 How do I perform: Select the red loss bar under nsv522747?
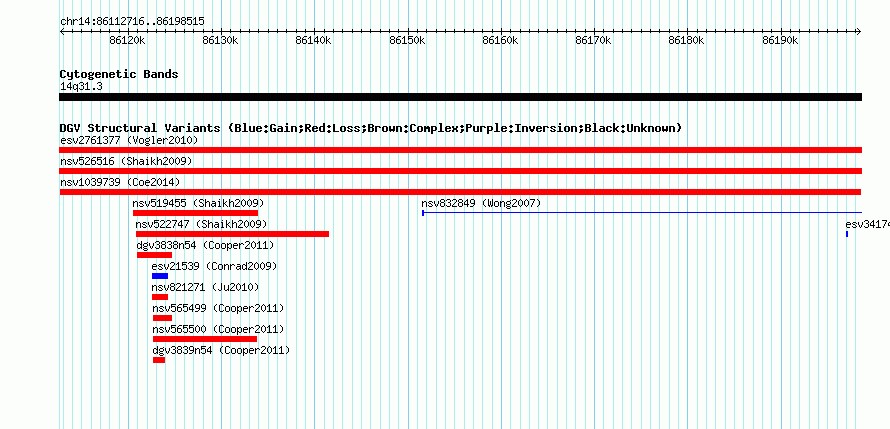coord(232,234)
